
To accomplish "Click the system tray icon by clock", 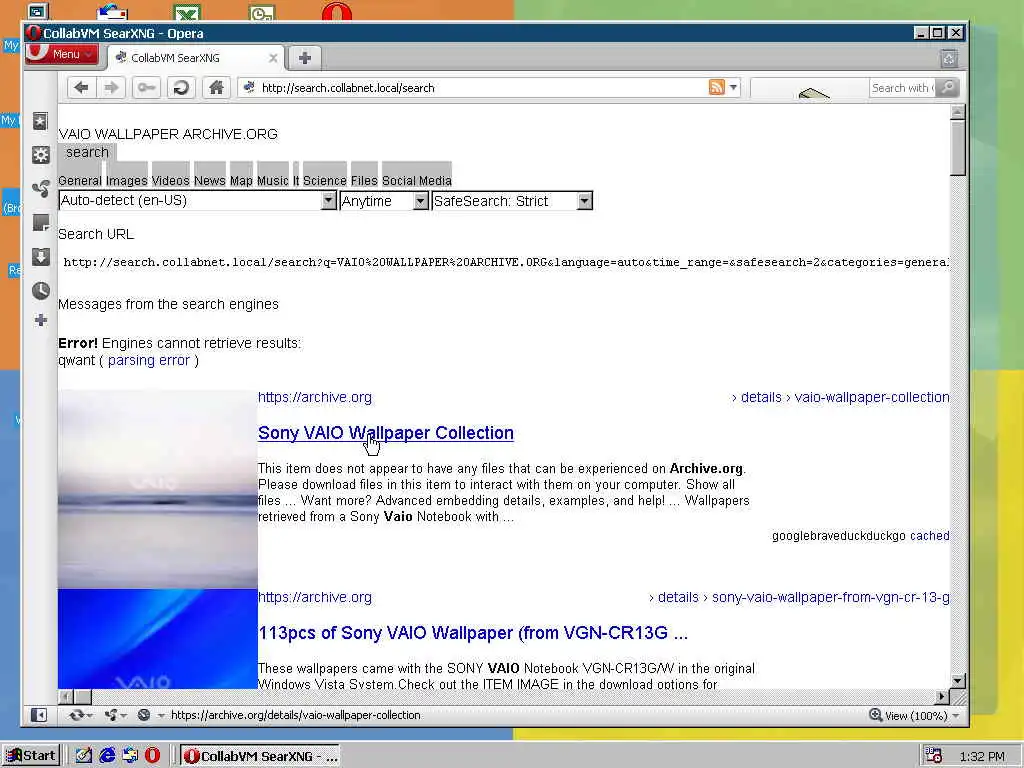I will (x=933, y=756).
